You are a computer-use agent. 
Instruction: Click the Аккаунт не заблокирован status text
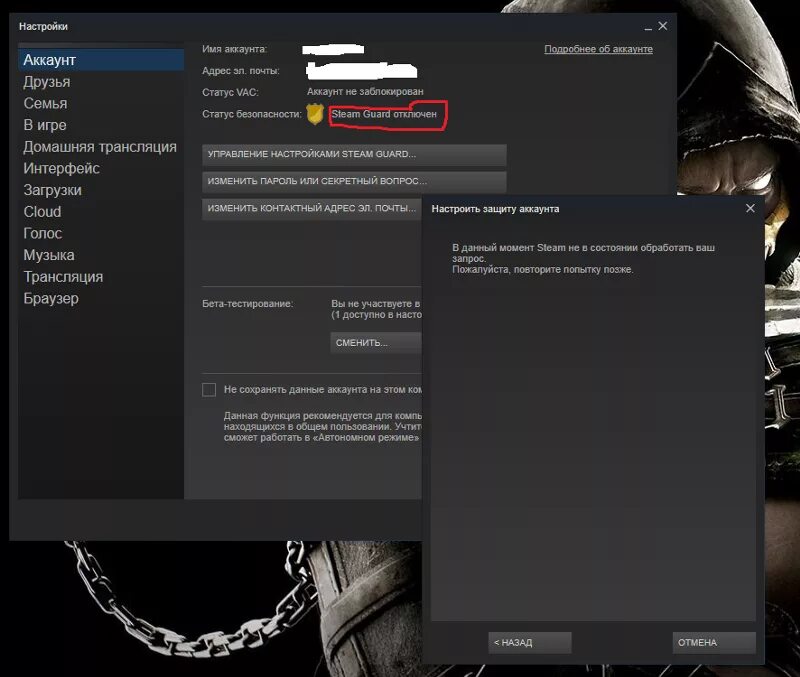pos(365,92)
